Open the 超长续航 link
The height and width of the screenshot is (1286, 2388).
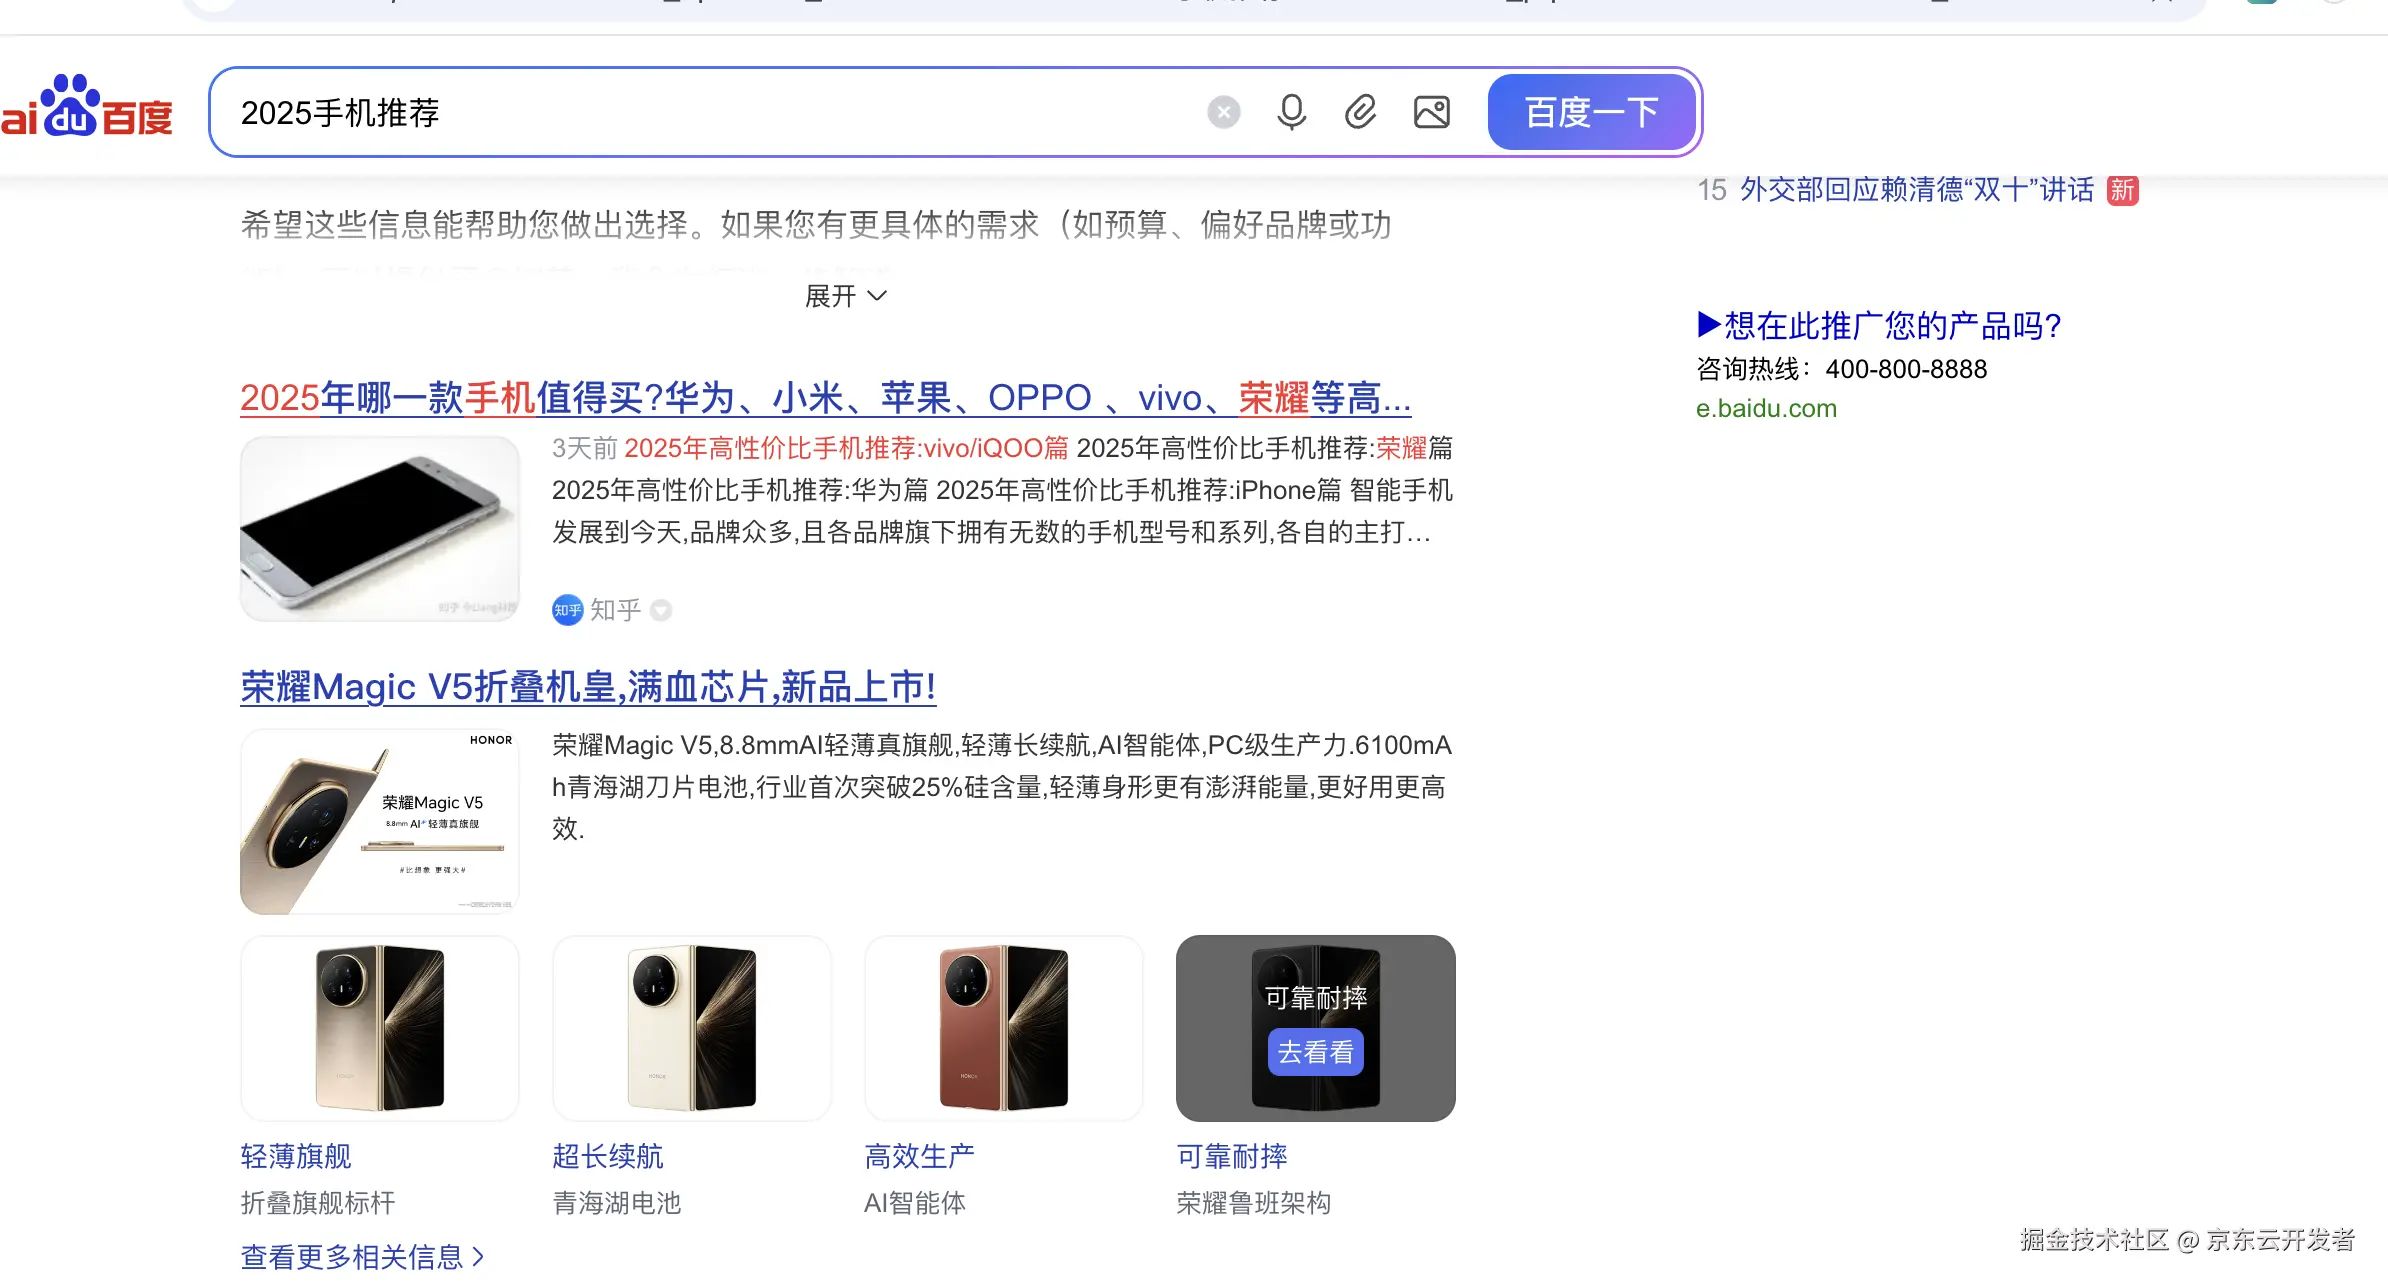(607, 1156)
